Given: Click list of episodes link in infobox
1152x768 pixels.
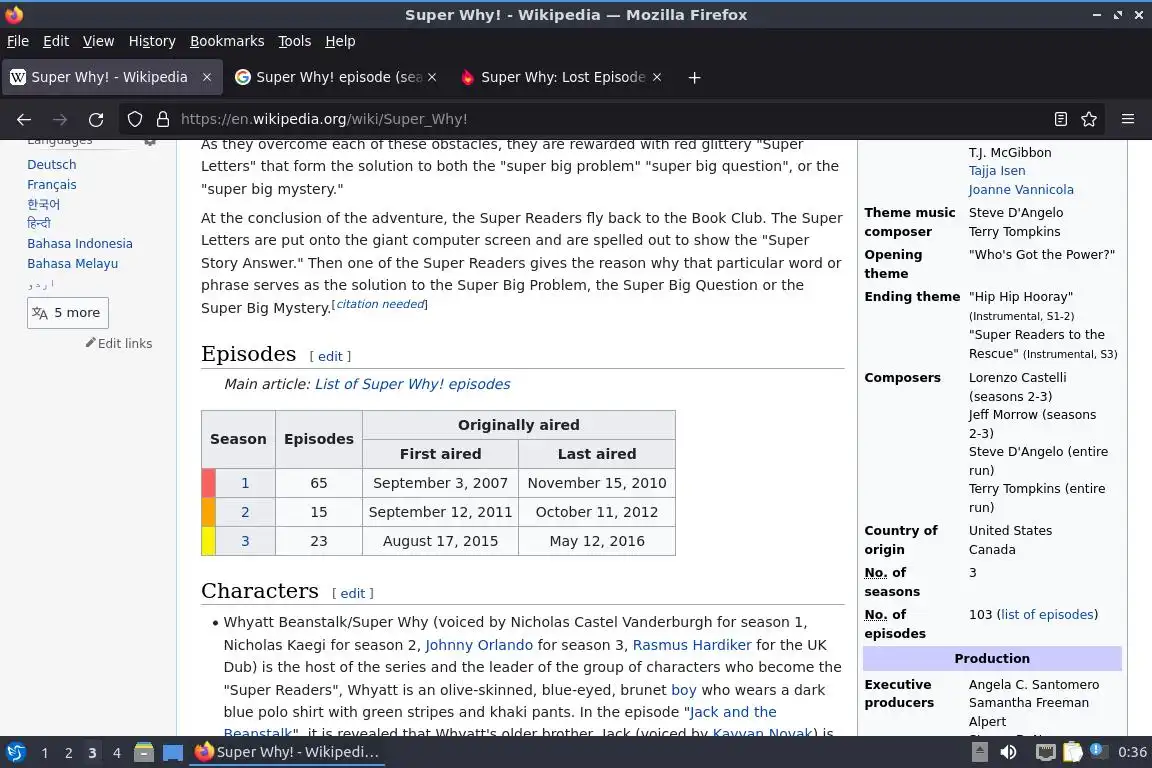Looking at the screenshot, I should click(1047, 614).
